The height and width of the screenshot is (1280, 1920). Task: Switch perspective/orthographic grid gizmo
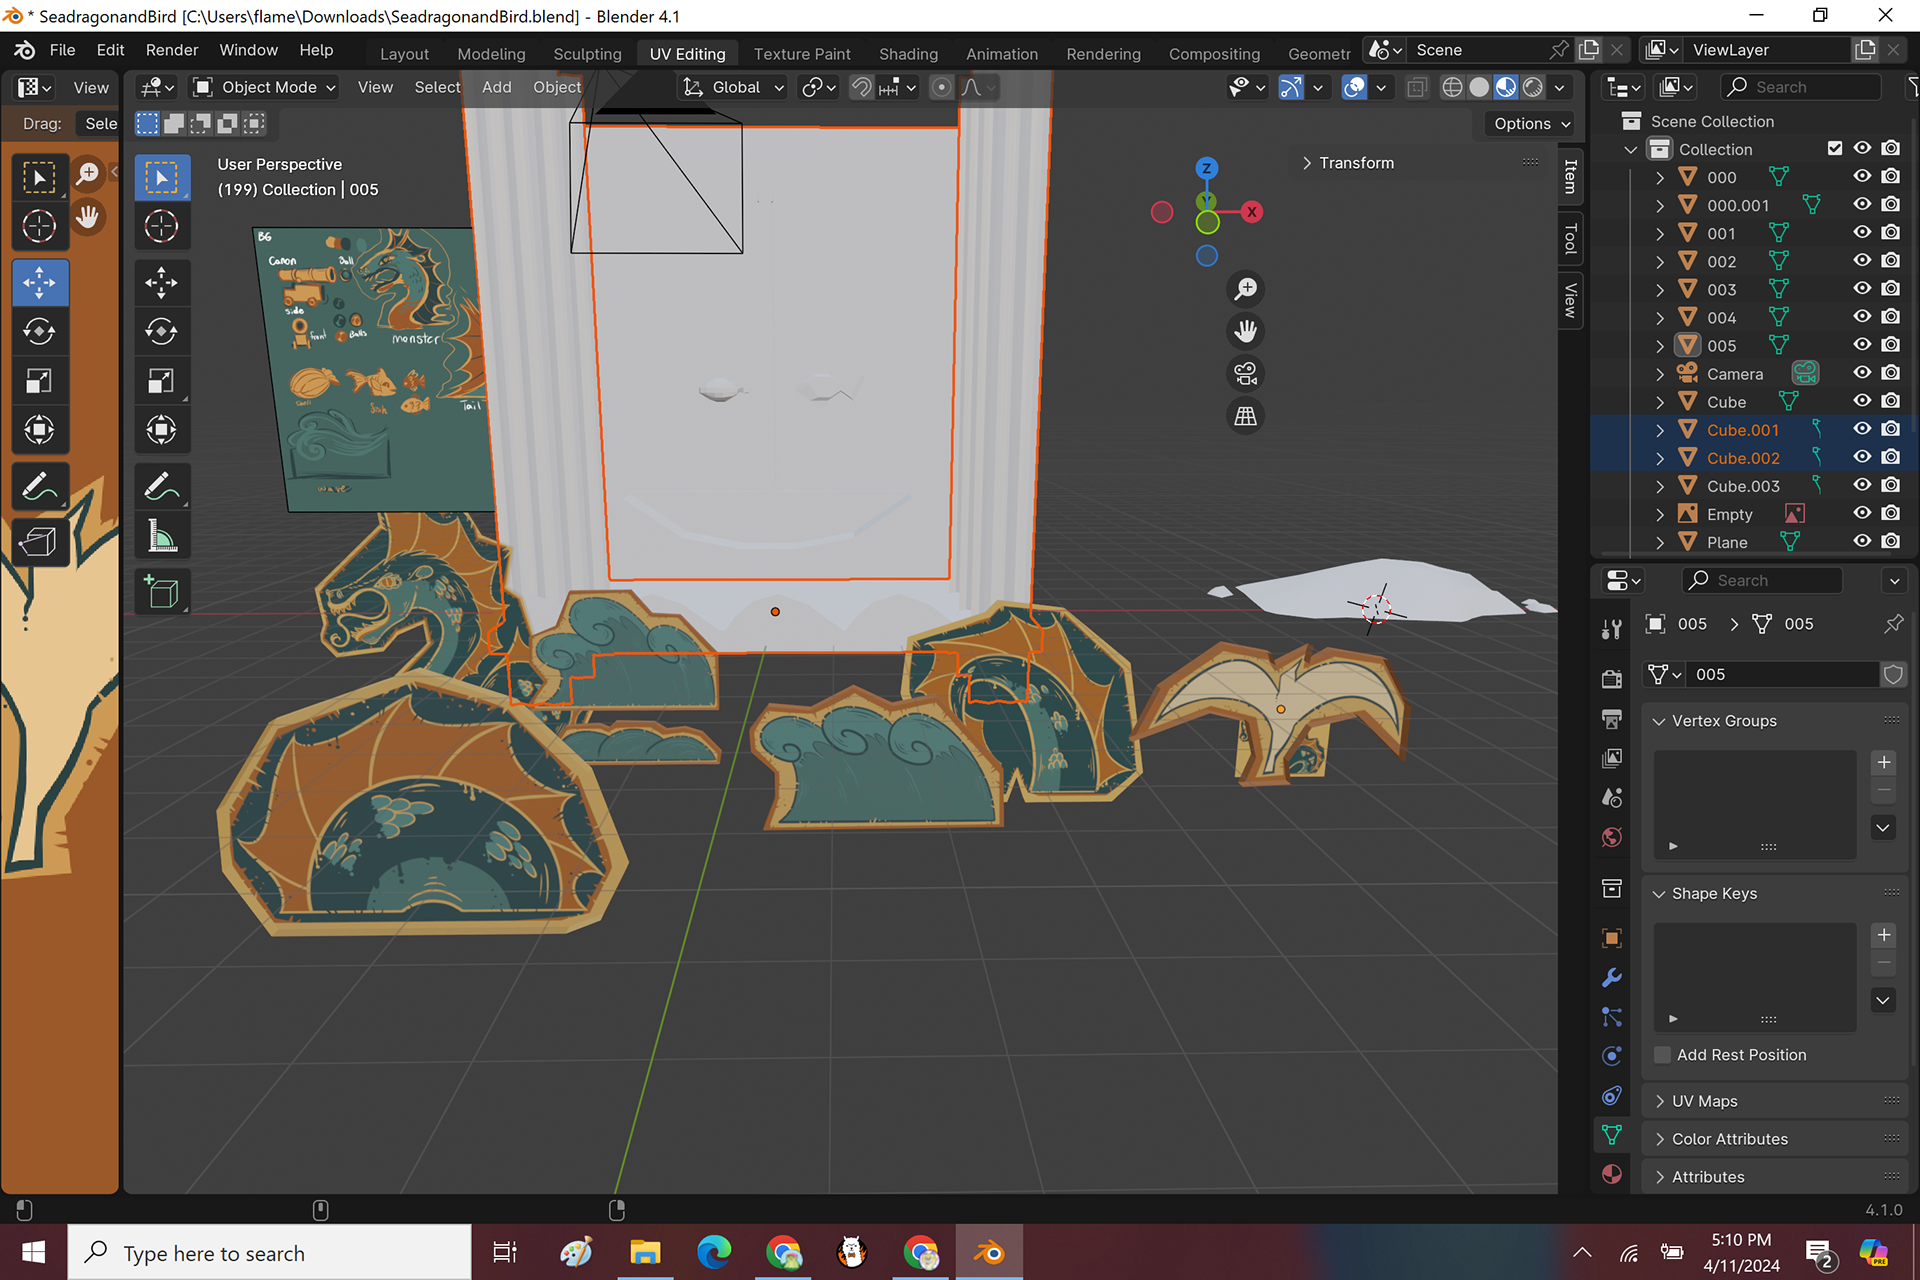(1245, 416)
